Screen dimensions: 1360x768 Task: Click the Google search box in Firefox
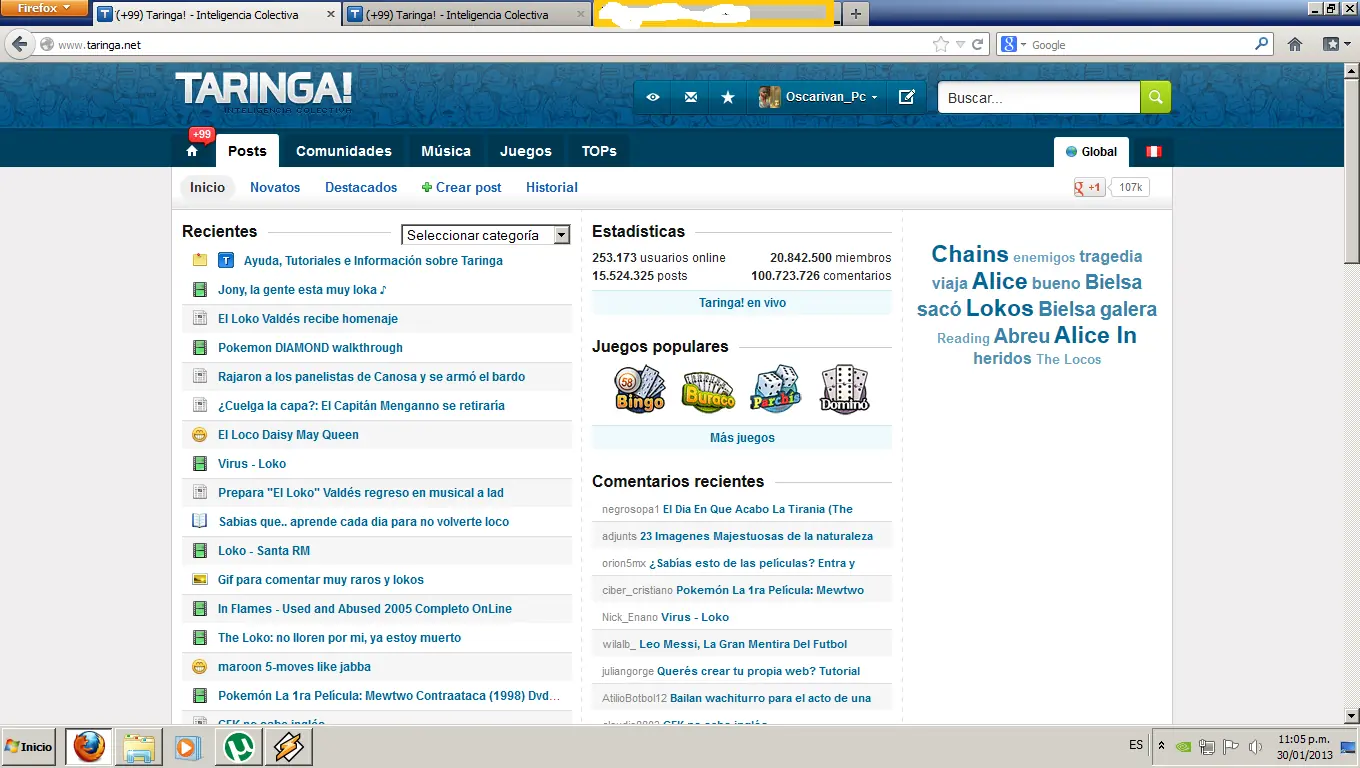tap(1140, 44)
